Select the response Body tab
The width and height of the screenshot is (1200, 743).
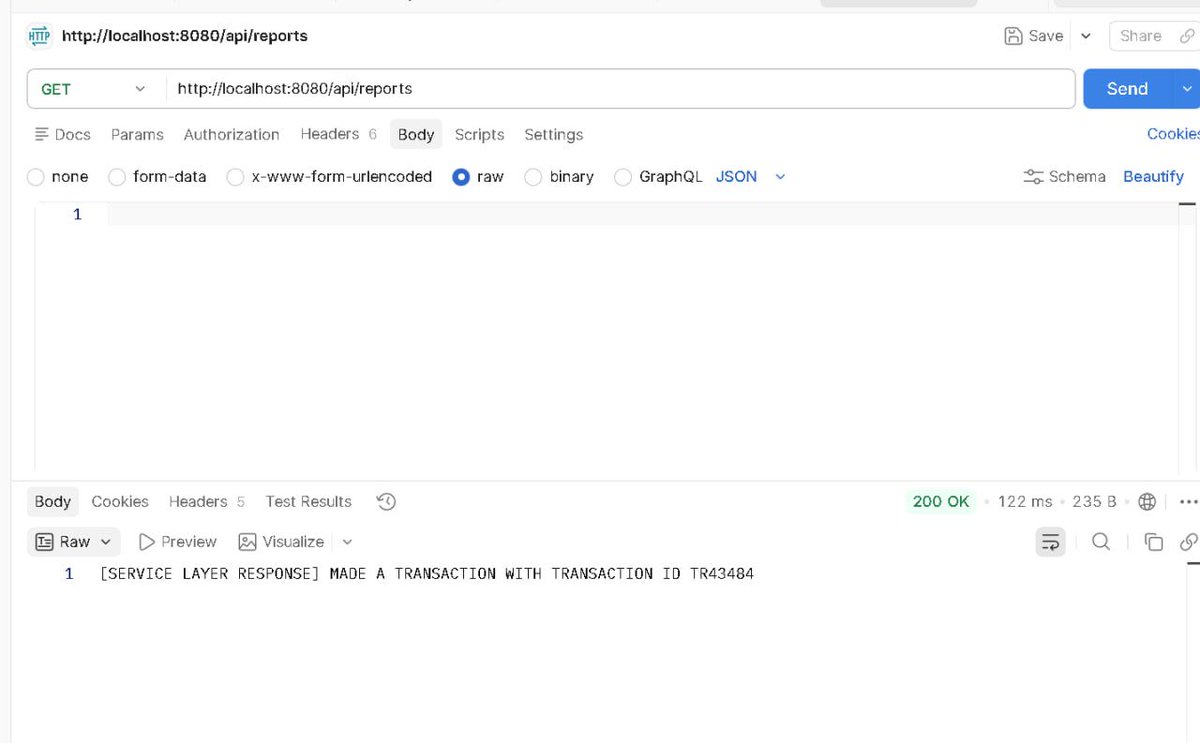coord(53,501)
